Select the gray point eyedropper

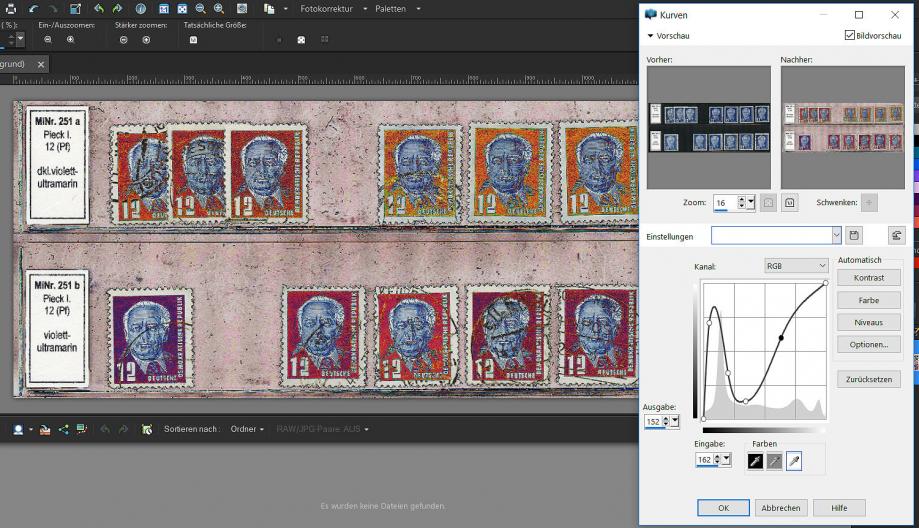coord(774,461)
